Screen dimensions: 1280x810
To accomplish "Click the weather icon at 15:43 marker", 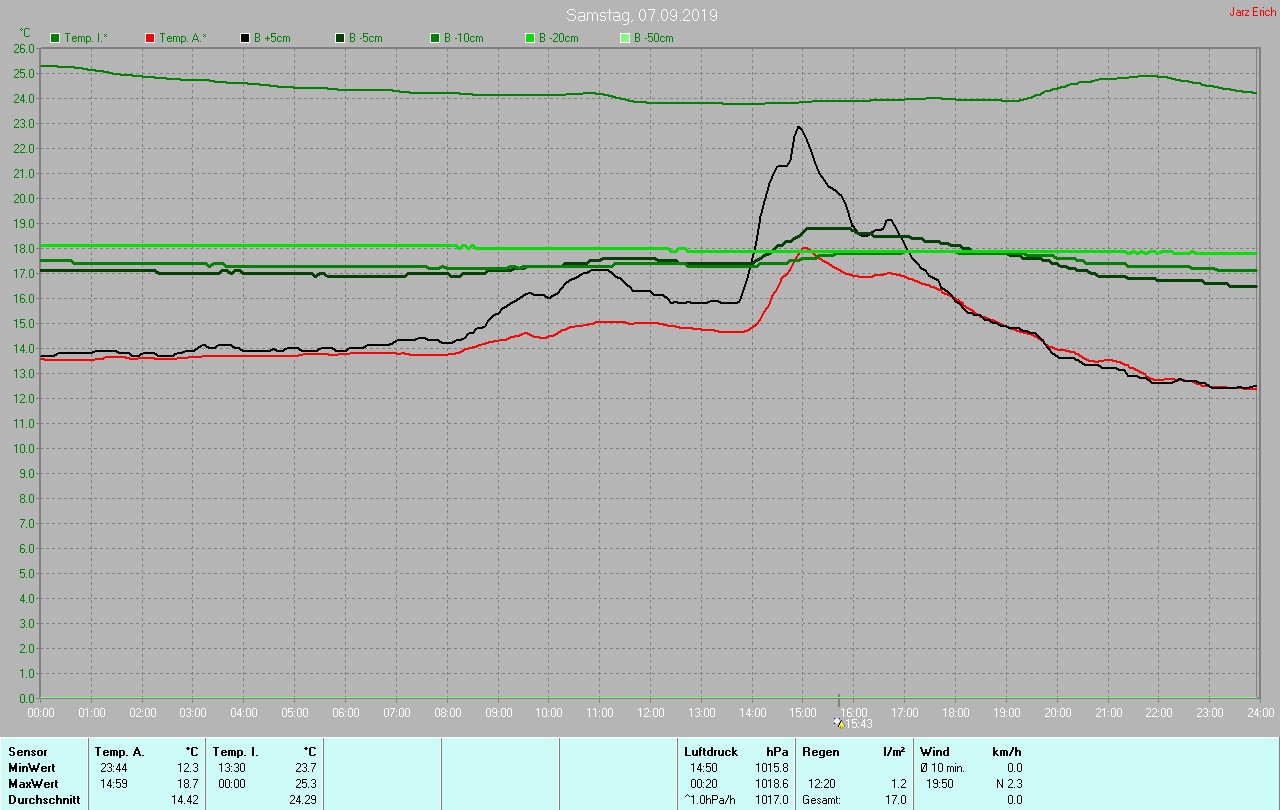I will (x=838, y=722).
